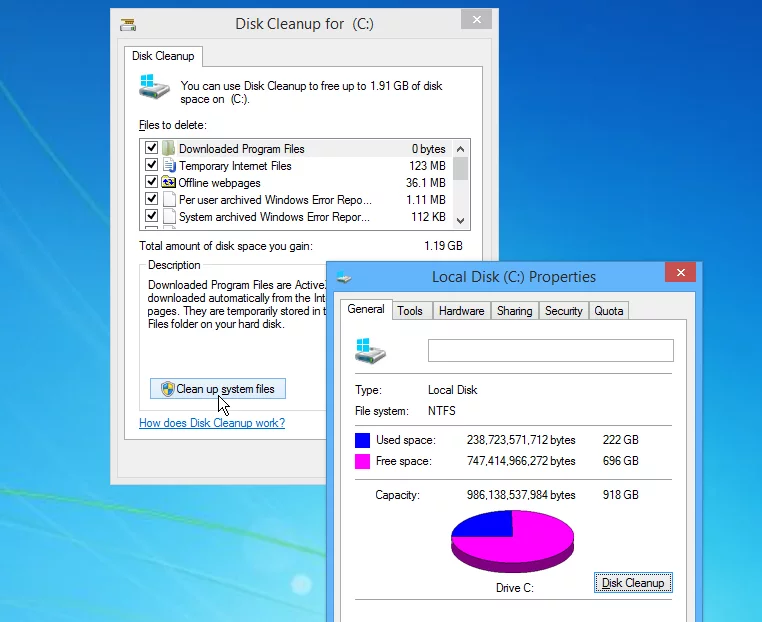Image resolution: width=762 pixels, height=622 pixels.
Task: Toggle the Offline webpages checkbox
Action: [152, 181]
